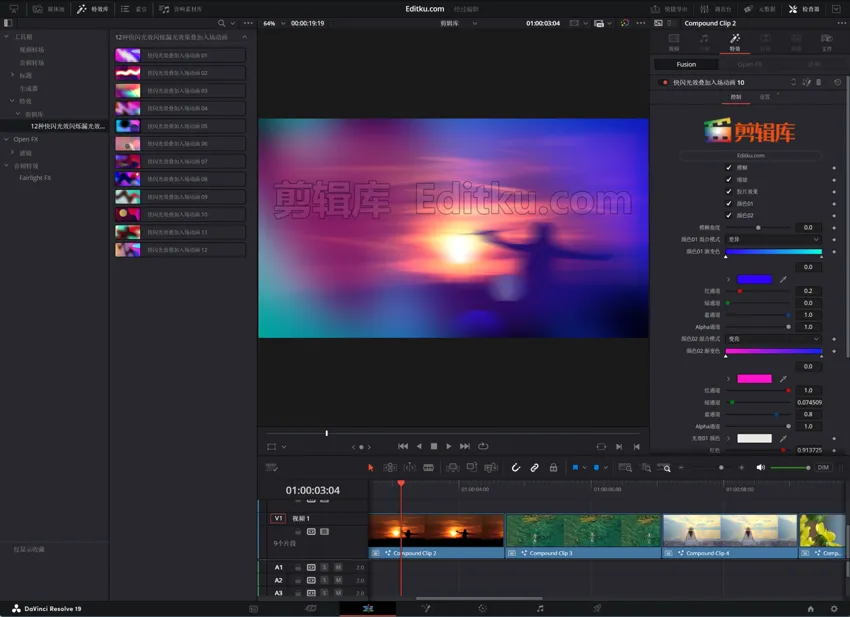Click the Play forward button
This screenshot has height=617, width=850.
tap(449, 446)
